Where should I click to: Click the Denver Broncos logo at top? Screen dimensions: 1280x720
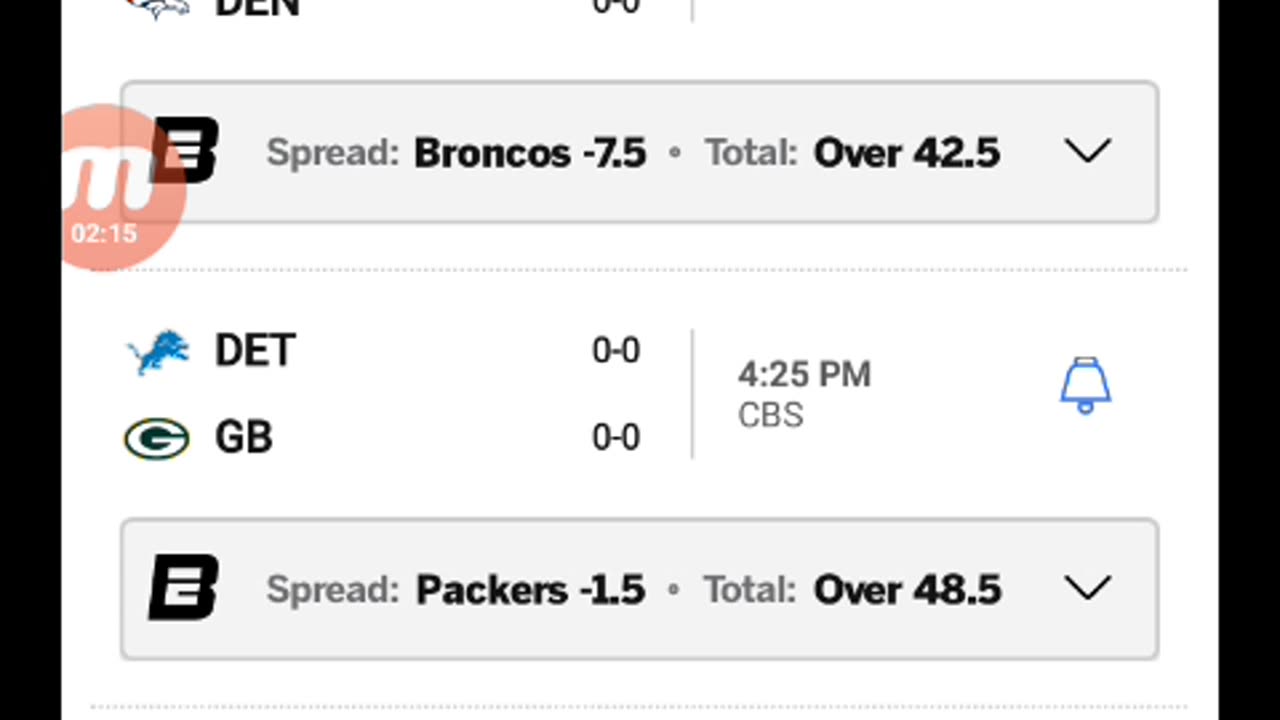coord(158,7)
